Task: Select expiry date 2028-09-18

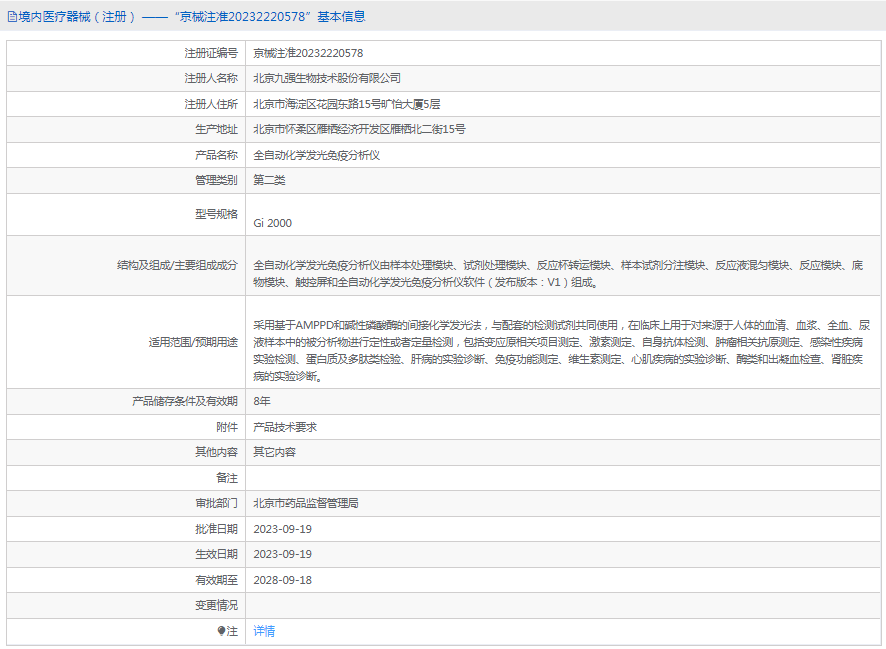Action: pyautogui.click(x=283, y=580)
